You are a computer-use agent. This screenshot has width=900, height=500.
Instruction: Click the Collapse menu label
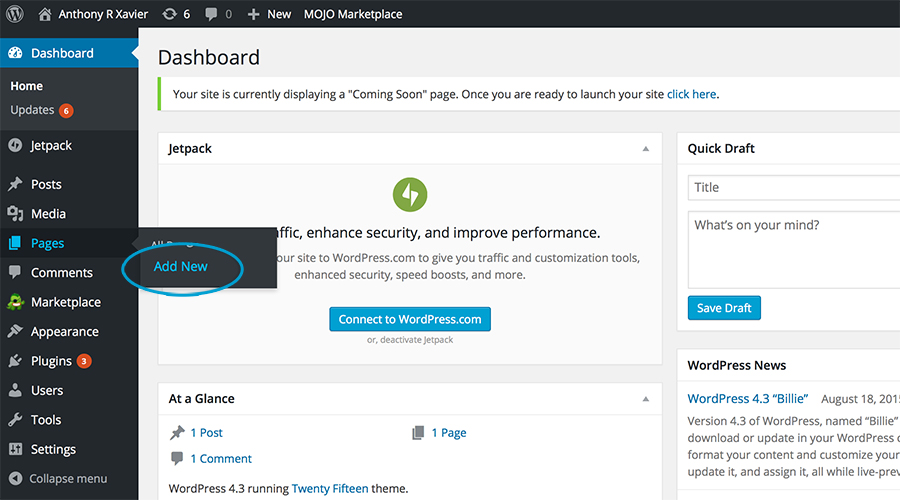point(68,478)
